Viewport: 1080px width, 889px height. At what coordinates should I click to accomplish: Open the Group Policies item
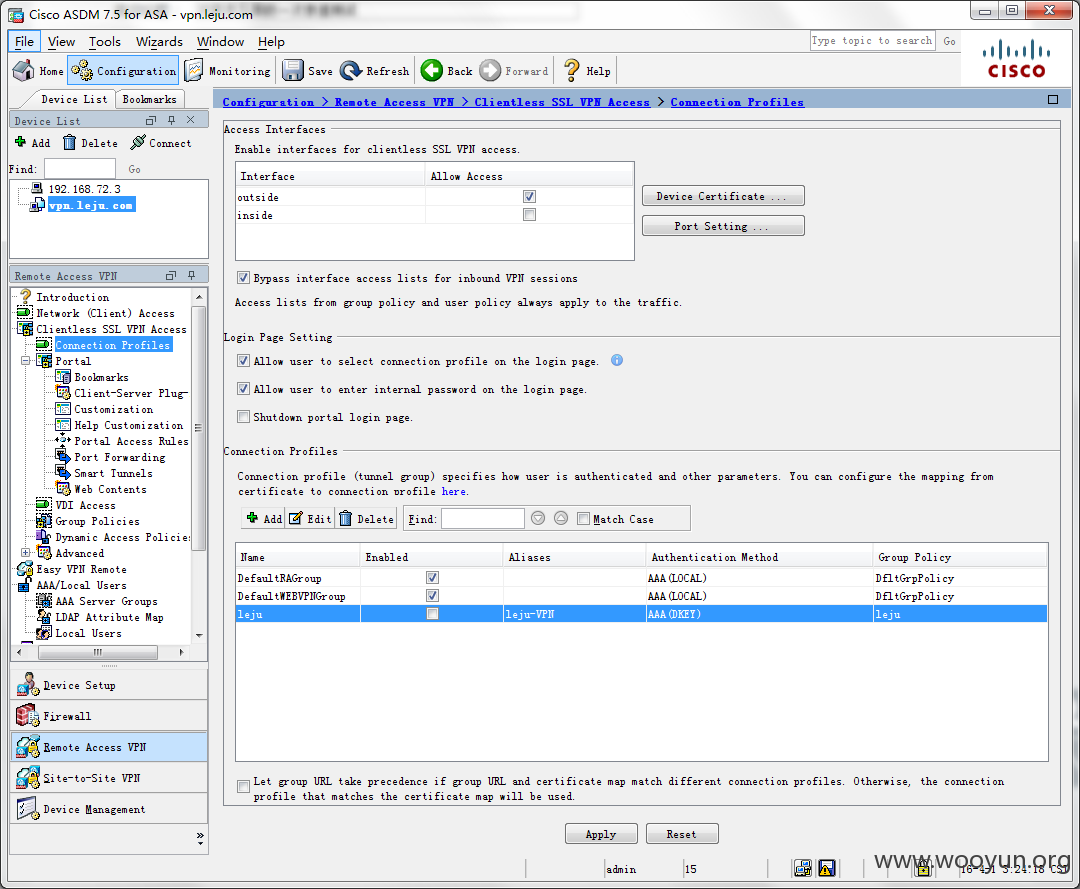97,521
